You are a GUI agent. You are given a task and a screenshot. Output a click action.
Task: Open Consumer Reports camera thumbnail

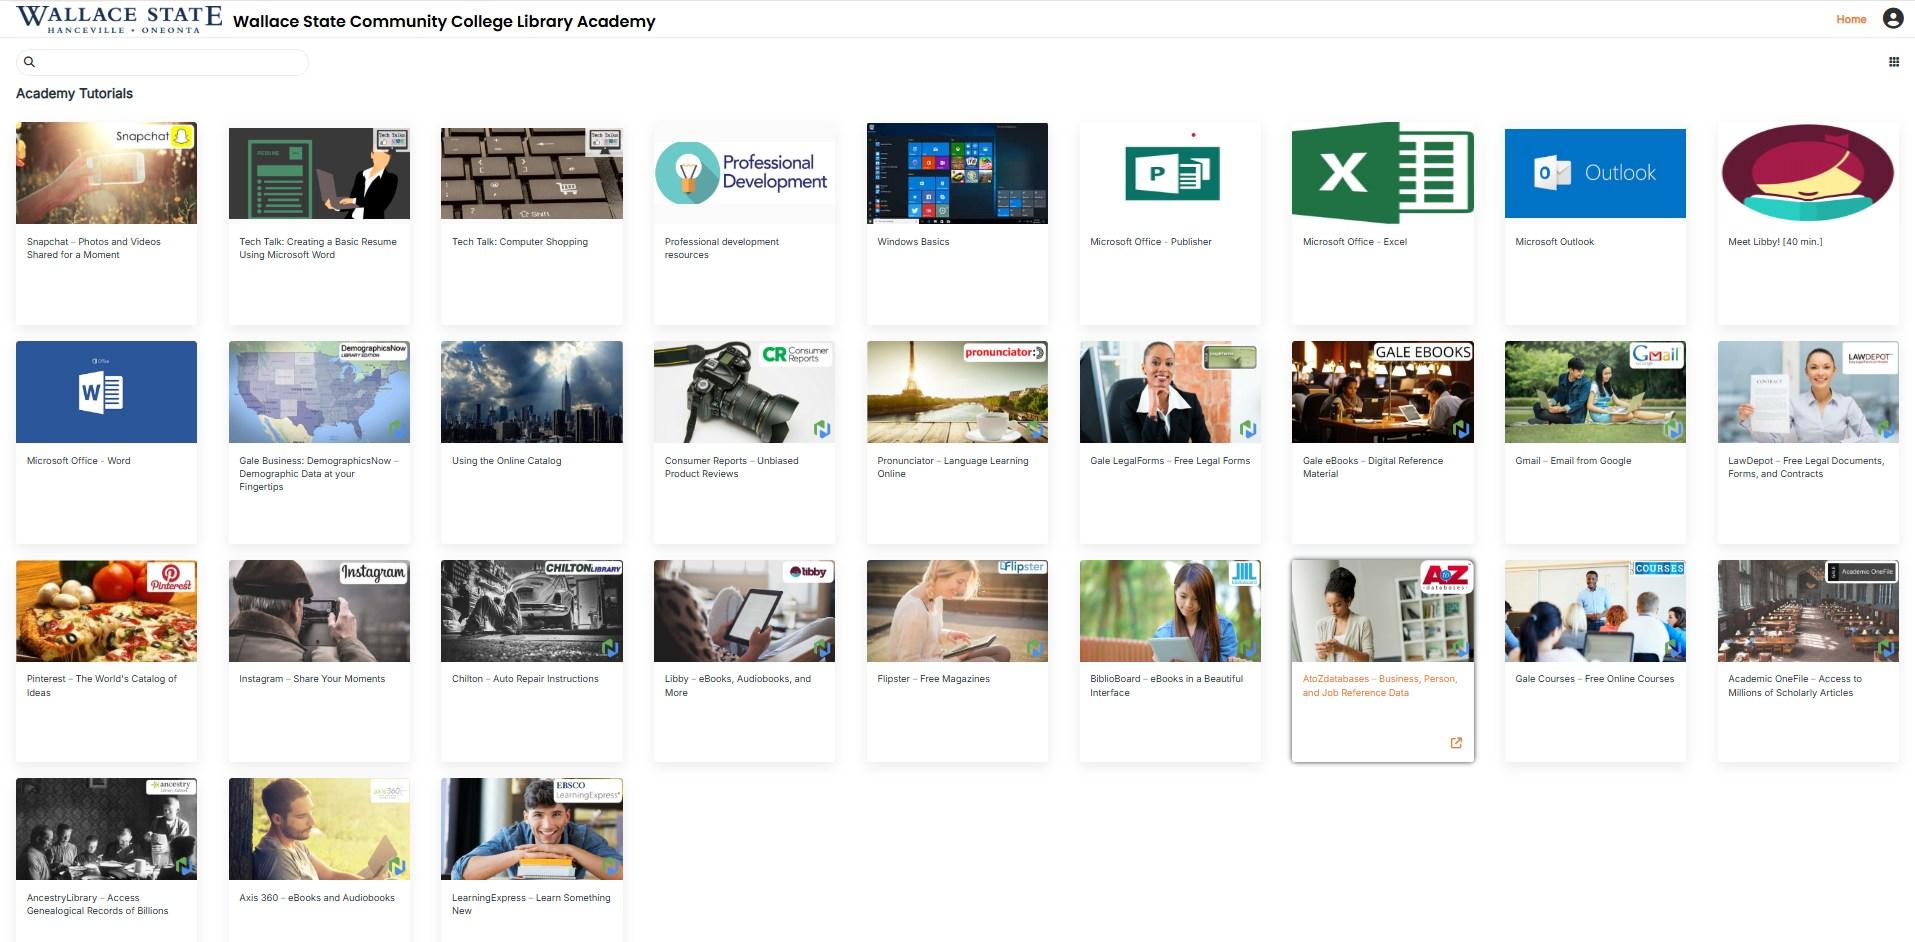pyautogui.click(x=744, y=392)
